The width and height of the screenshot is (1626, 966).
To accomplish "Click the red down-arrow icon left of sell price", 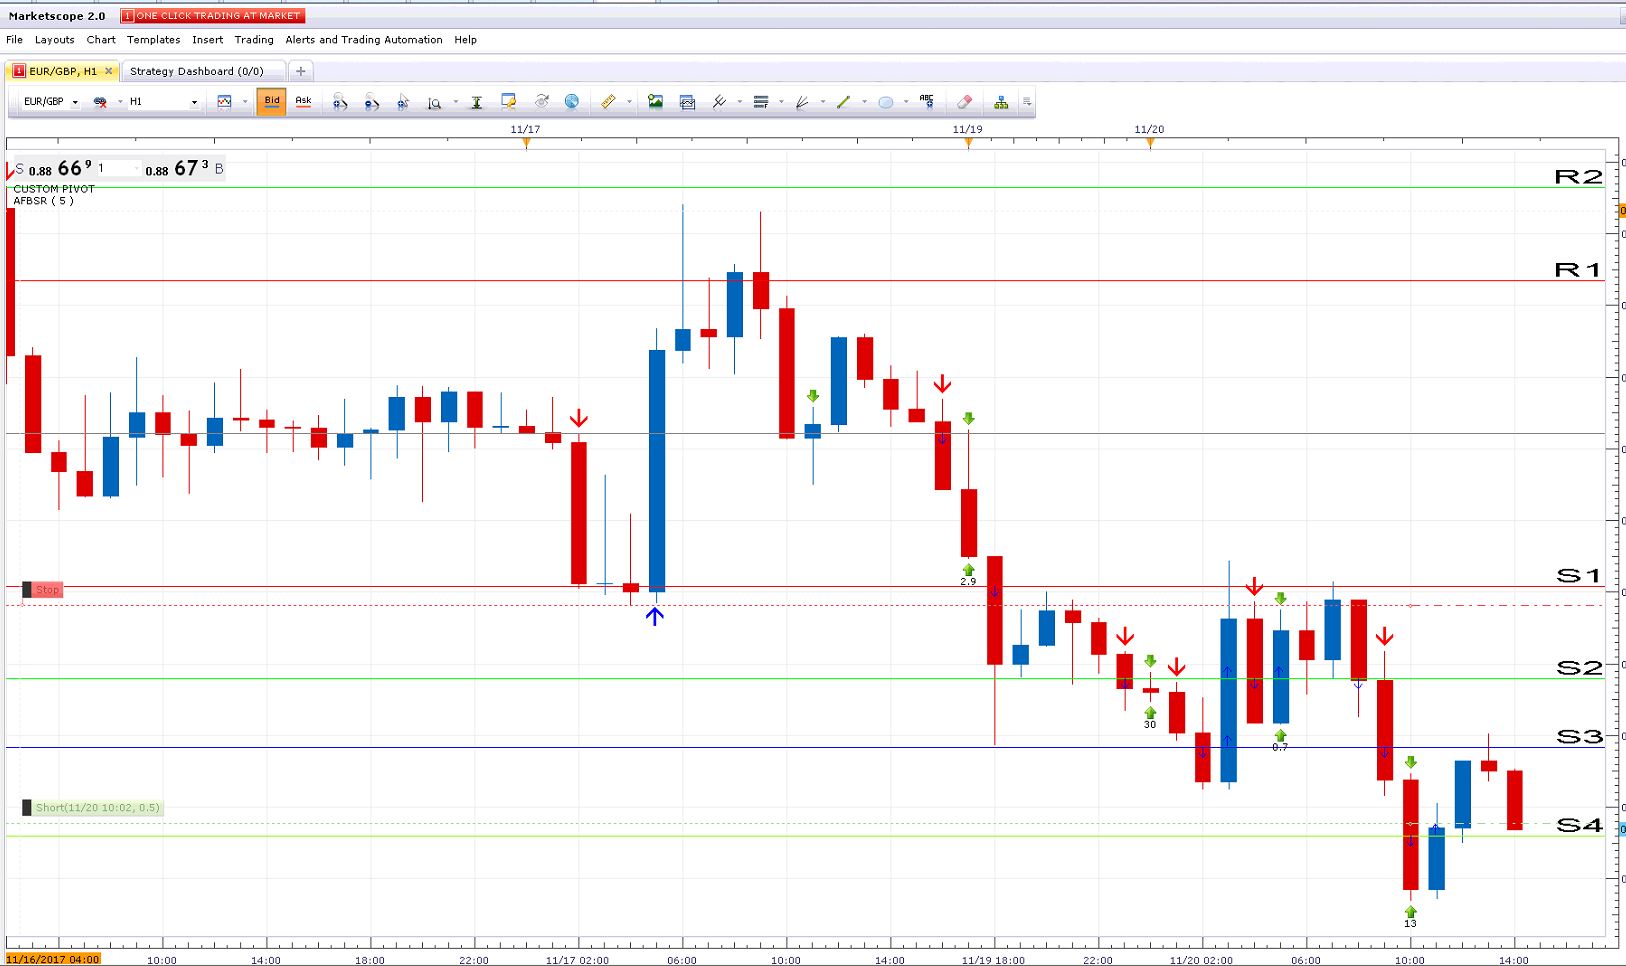I will tap(10, 170).
